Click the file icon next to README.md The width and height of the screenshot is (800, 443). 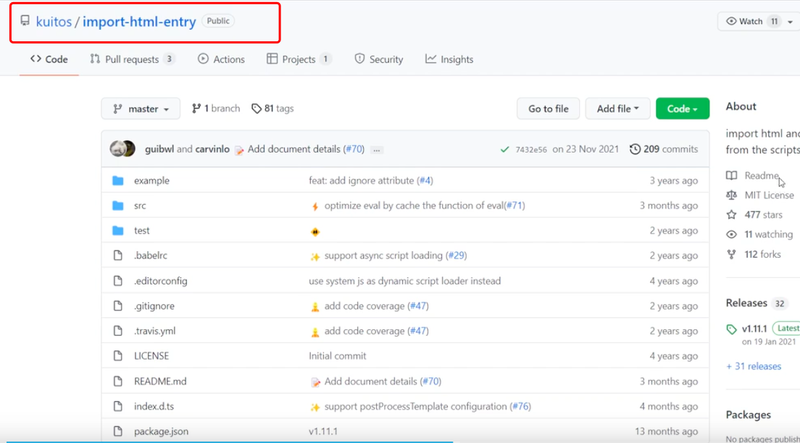[x=118, y=382]
